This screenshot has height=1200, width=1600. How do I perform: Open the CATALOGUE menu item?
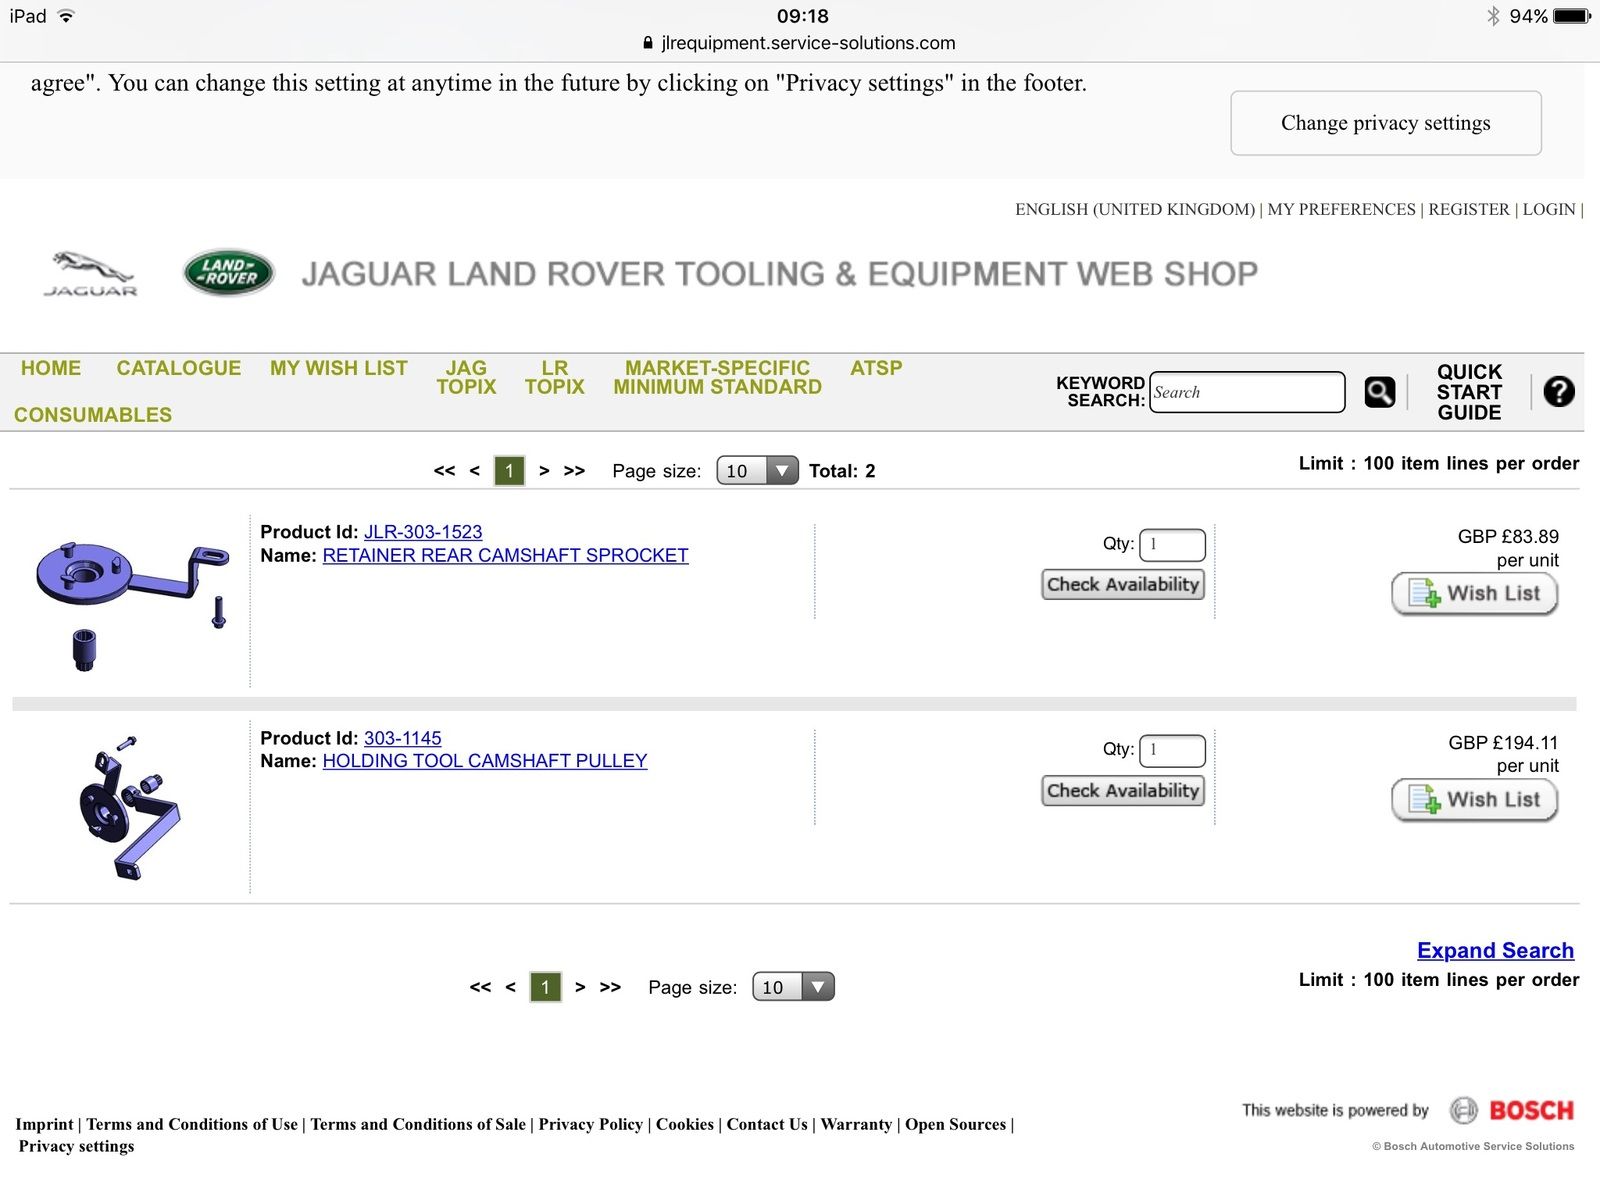(x=179, y=368)
